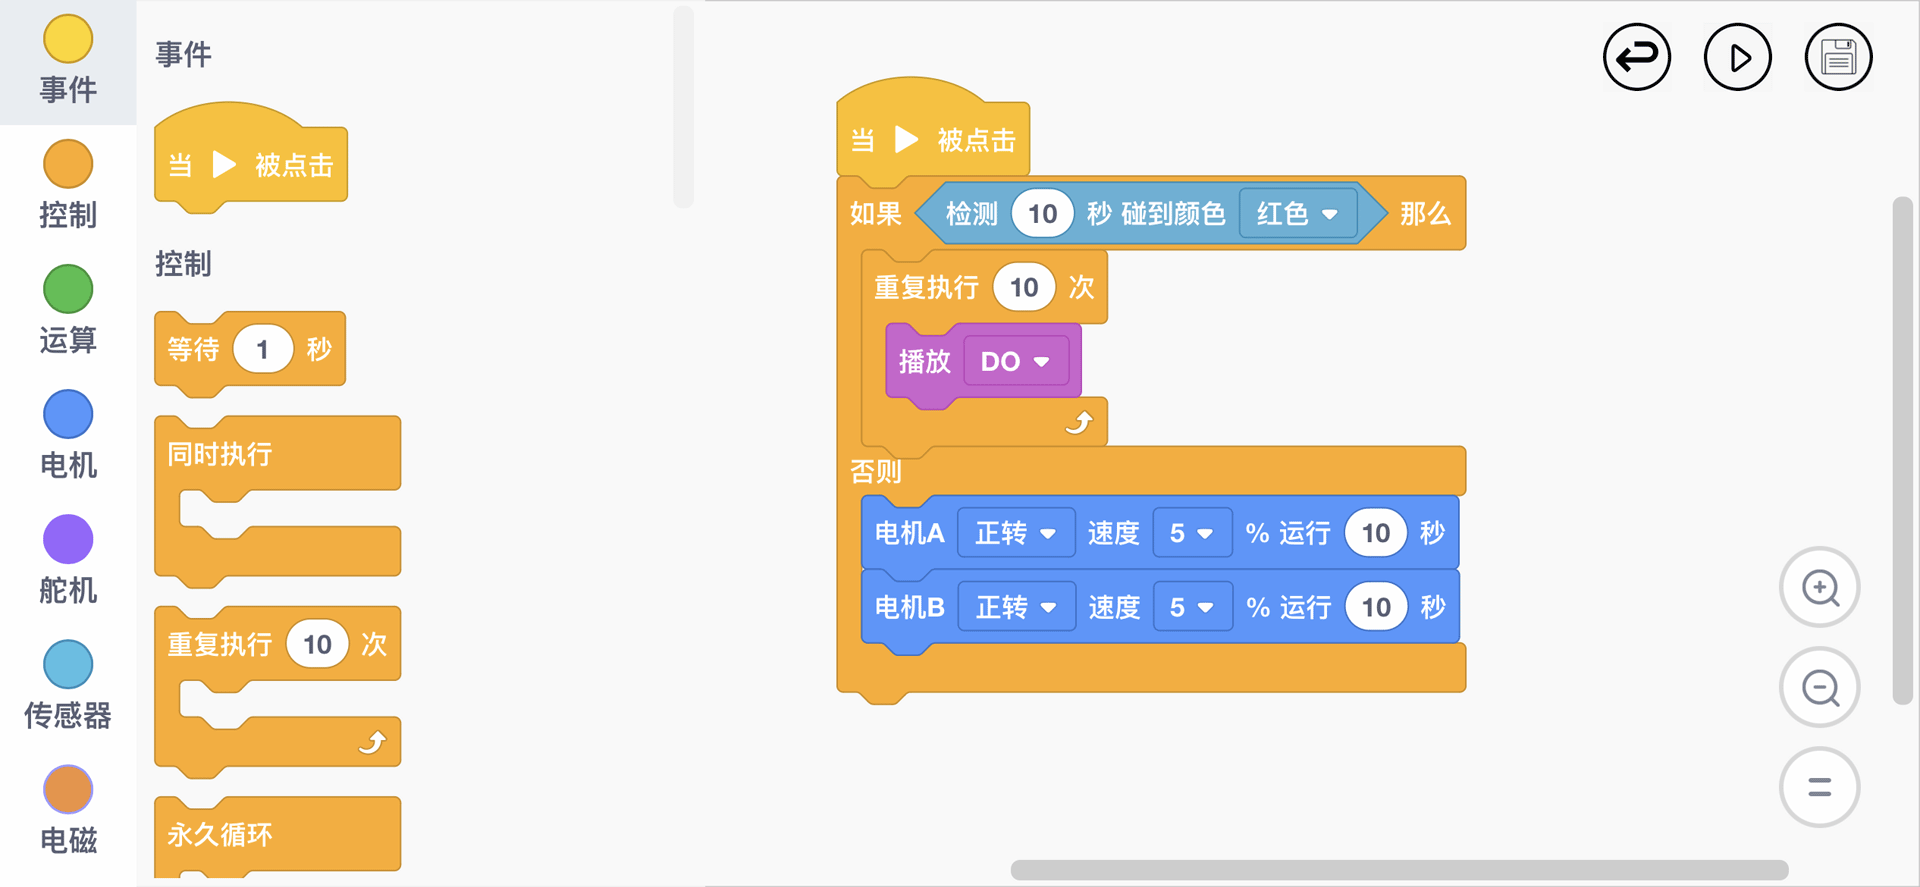Click the 事件 palette section heading
The image size is (1920, 887).
point(183,54)
